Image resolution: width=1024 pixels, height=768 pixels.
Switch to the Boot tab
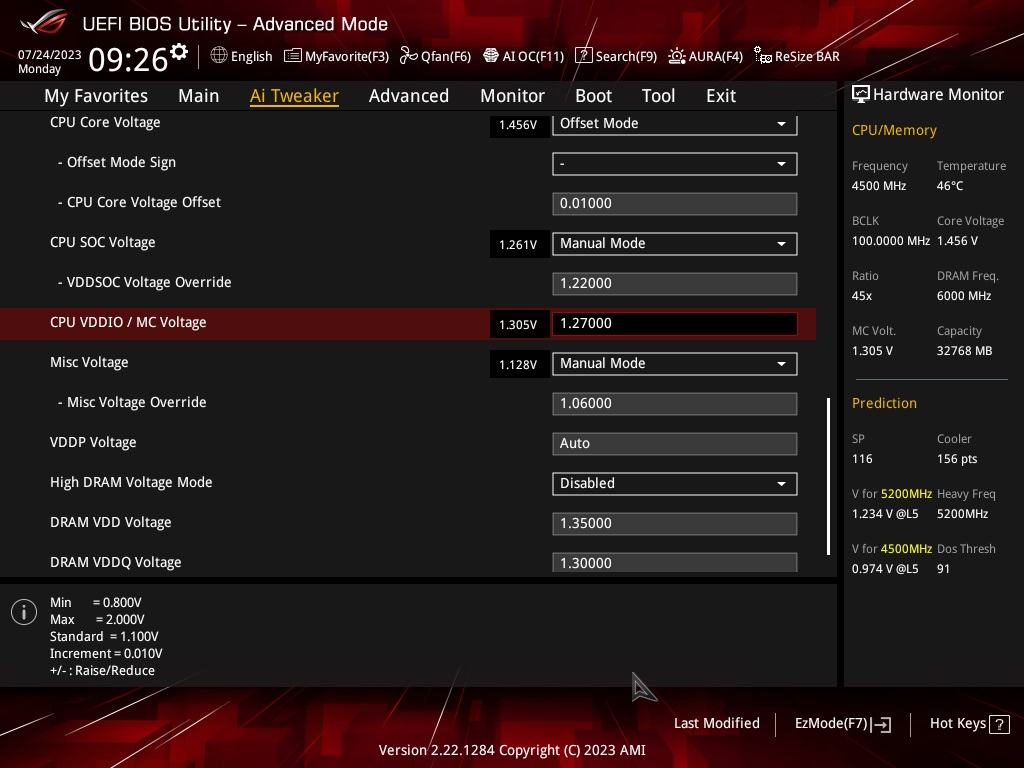tap(594, 96)
